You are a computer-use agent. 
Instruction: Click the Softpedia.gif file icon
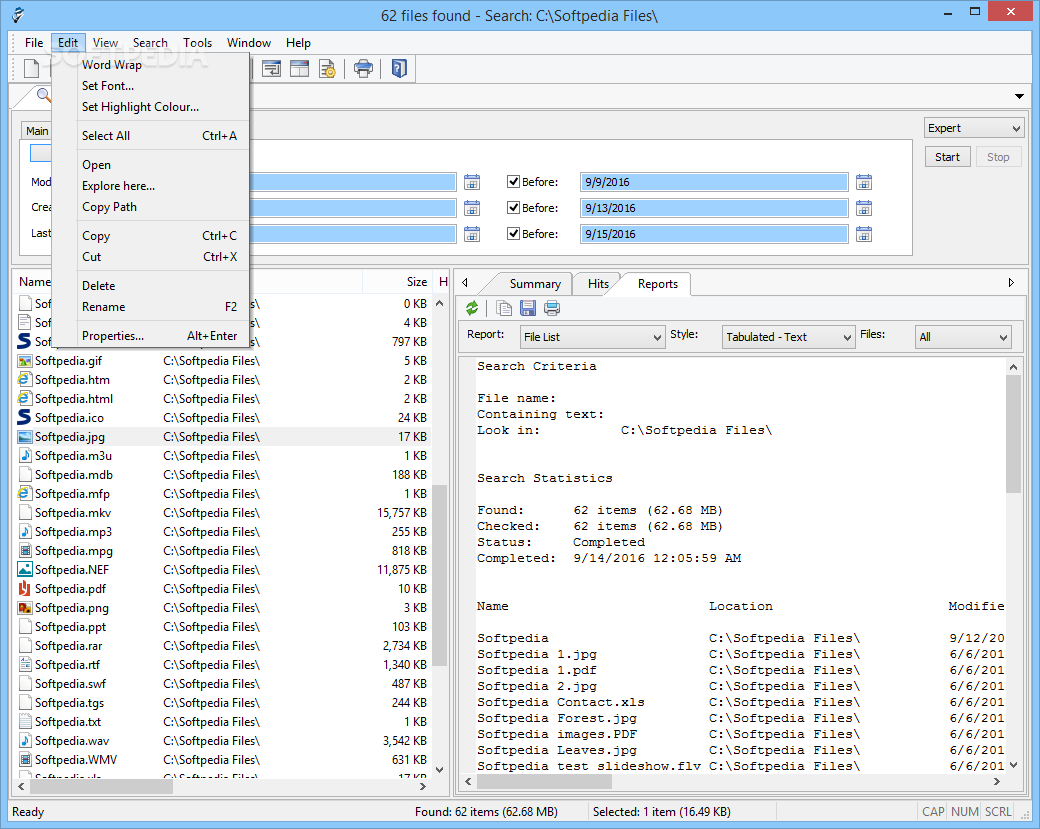(x=25, y=361)
